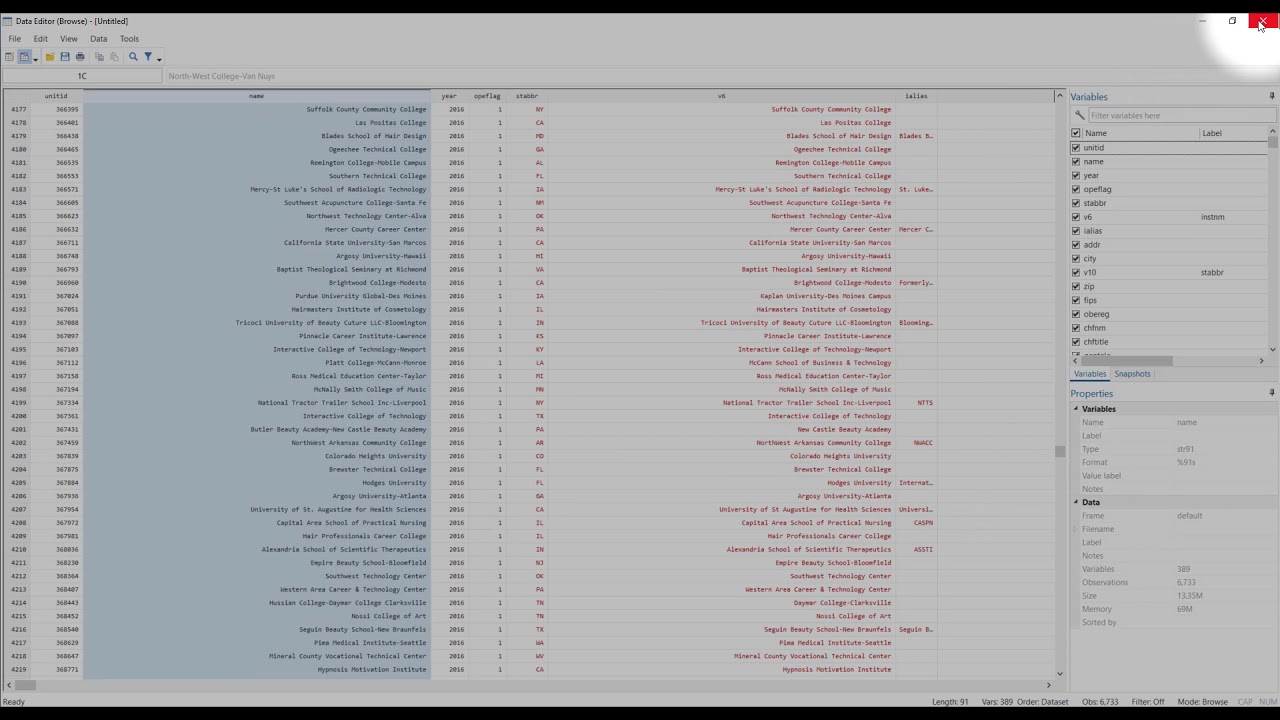Screen dimensions: 1280x720
Task: Uncheck the city variable checkbox
Action: [1076, 258]
